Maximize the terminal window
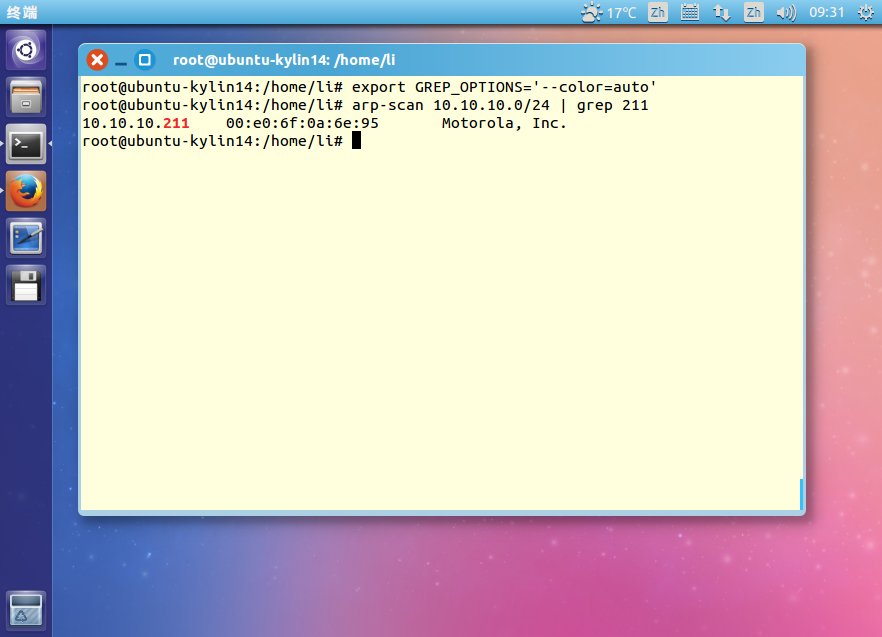882x637 pixels. click(x=145, y=60)
